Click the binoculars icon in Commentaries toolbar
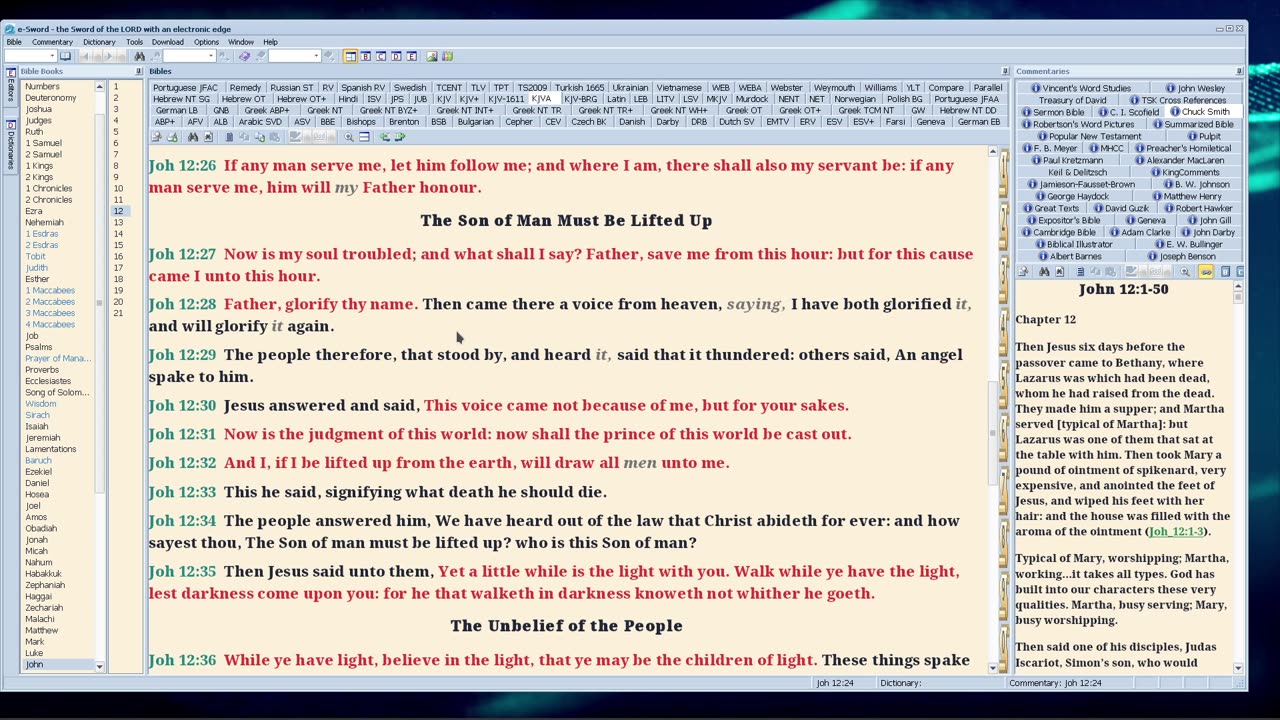The image size is (1280, 720). coord(1044,271)
